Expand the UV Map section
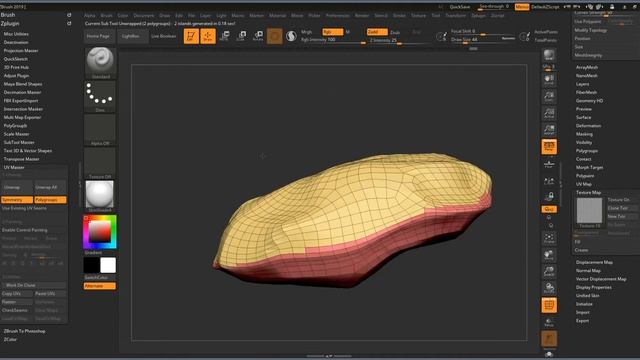Viewport: 640px width, 360px height. (584, 184)
